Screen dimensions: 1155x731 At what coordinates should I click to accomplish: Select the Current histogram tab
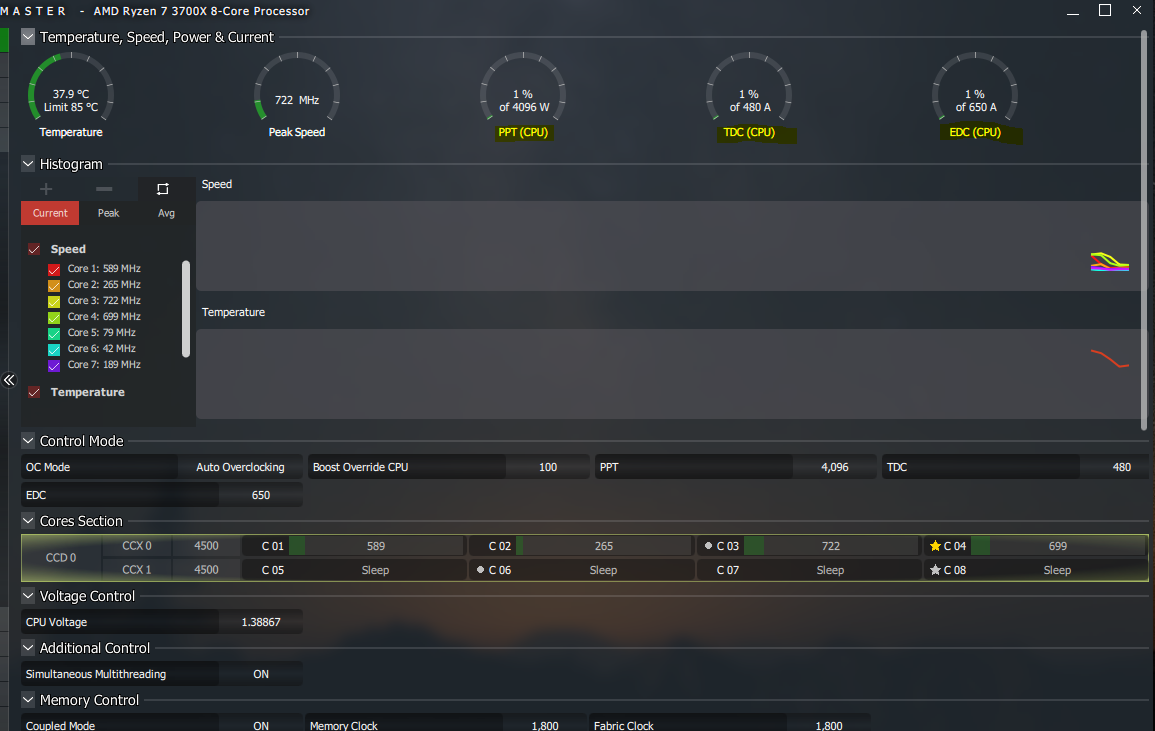coord(50,213)
